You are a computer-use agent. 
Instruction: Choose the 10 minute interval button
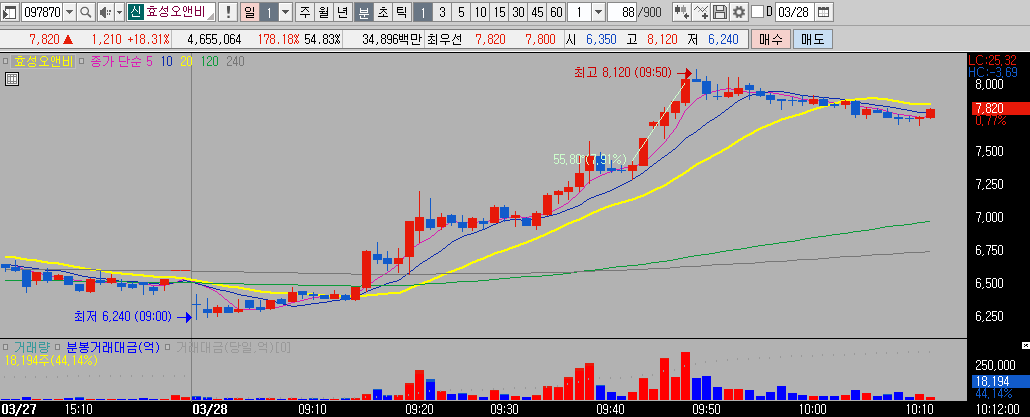click(x=481, y=12)
